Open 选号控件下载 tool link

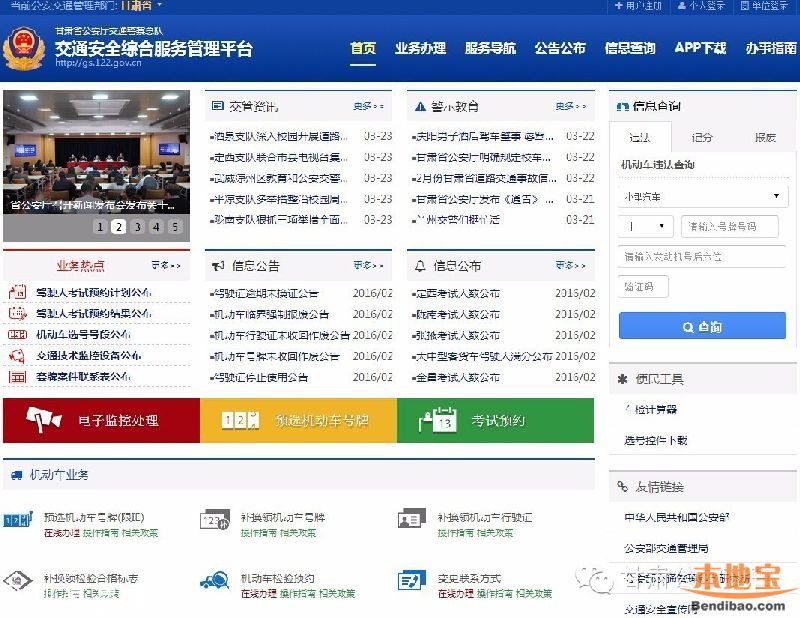(656, 440)
